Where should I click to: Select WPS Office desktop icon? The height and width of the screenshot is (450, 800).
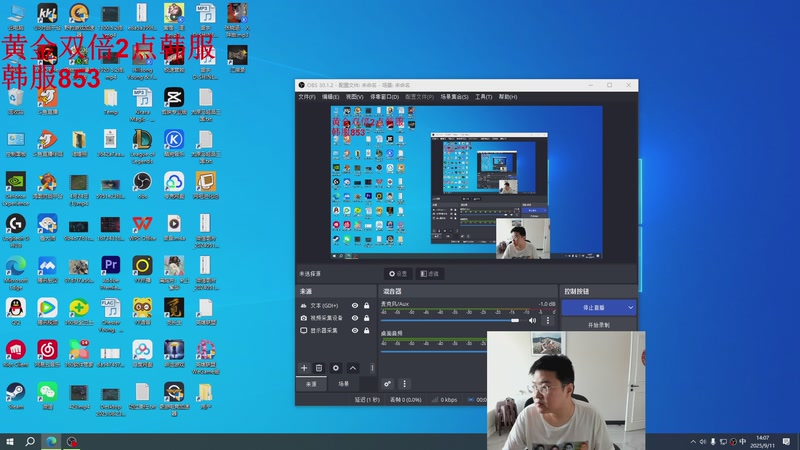[x=142, y=228]
